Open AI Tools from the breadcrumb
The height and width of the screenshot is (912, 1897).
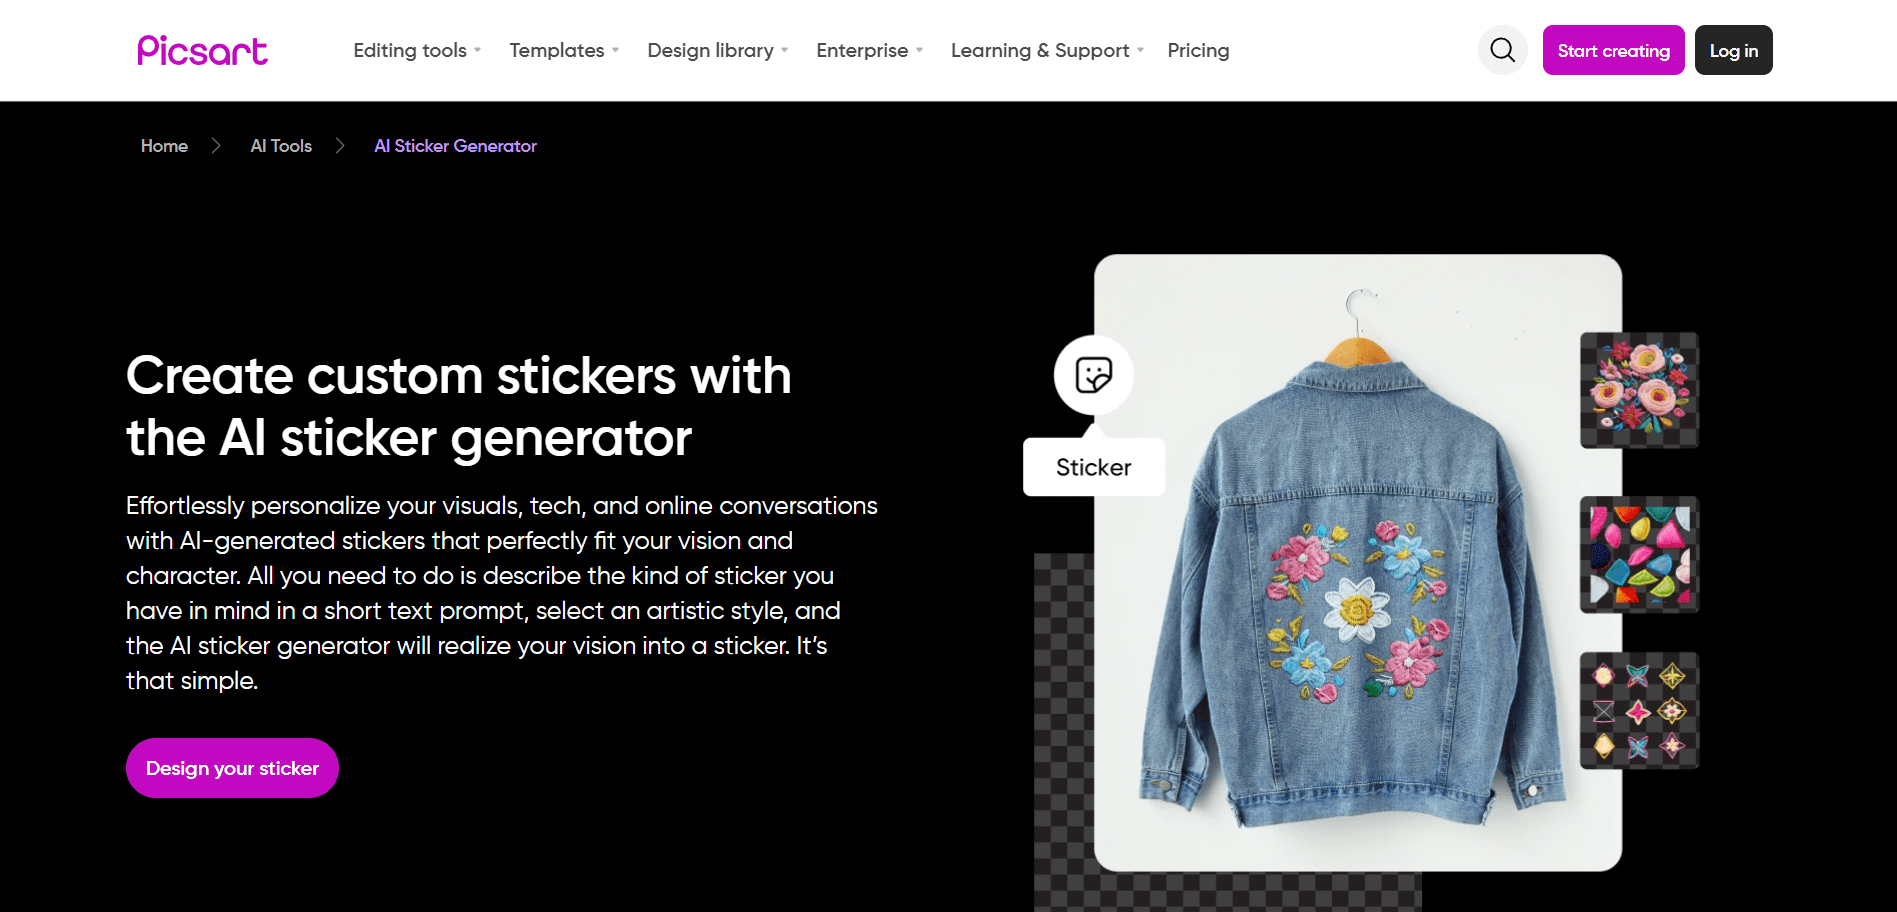coord(280,146)
